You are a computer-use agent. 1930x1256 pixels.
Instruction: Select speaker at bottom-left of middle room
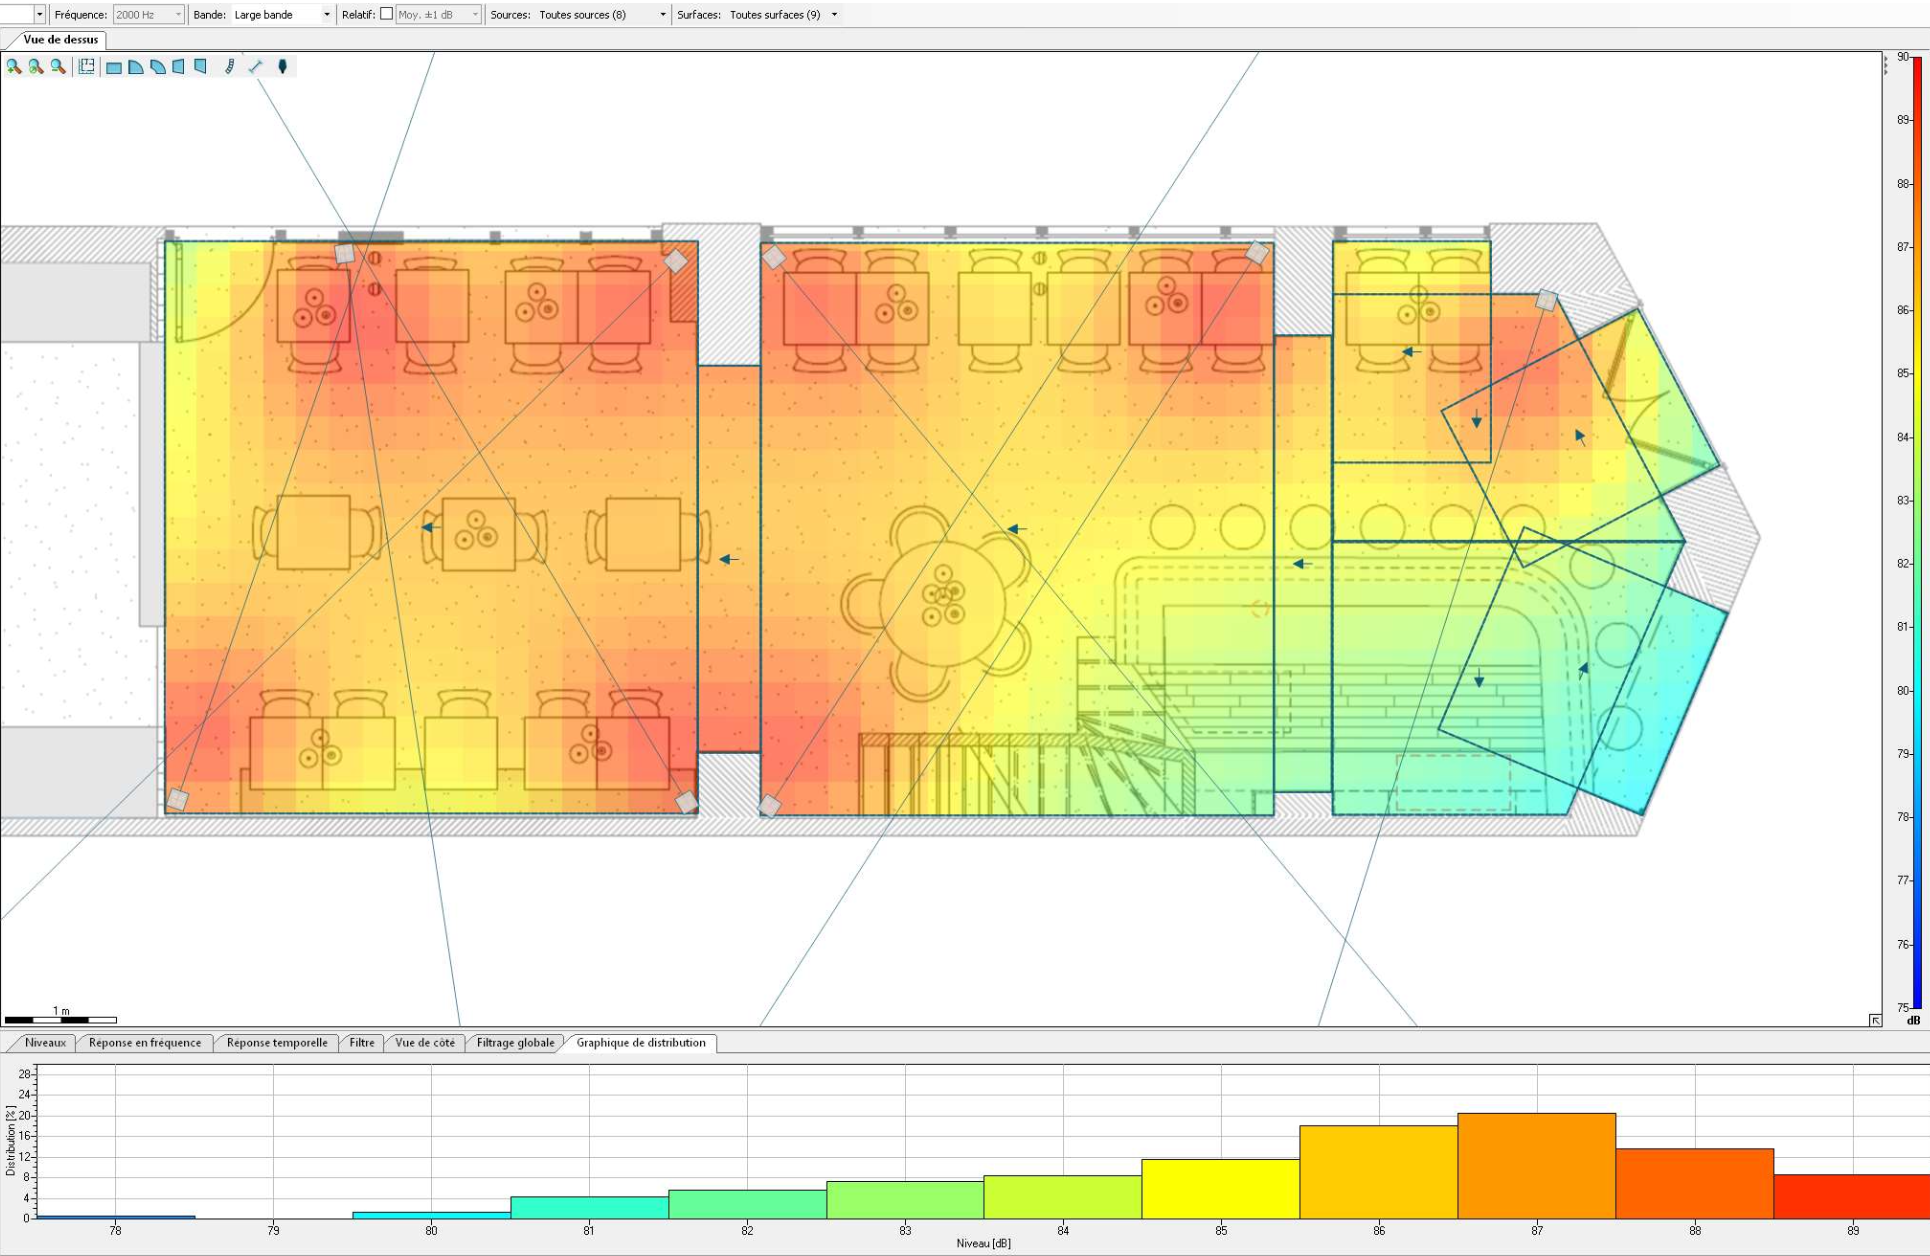[x=770, y=805]
